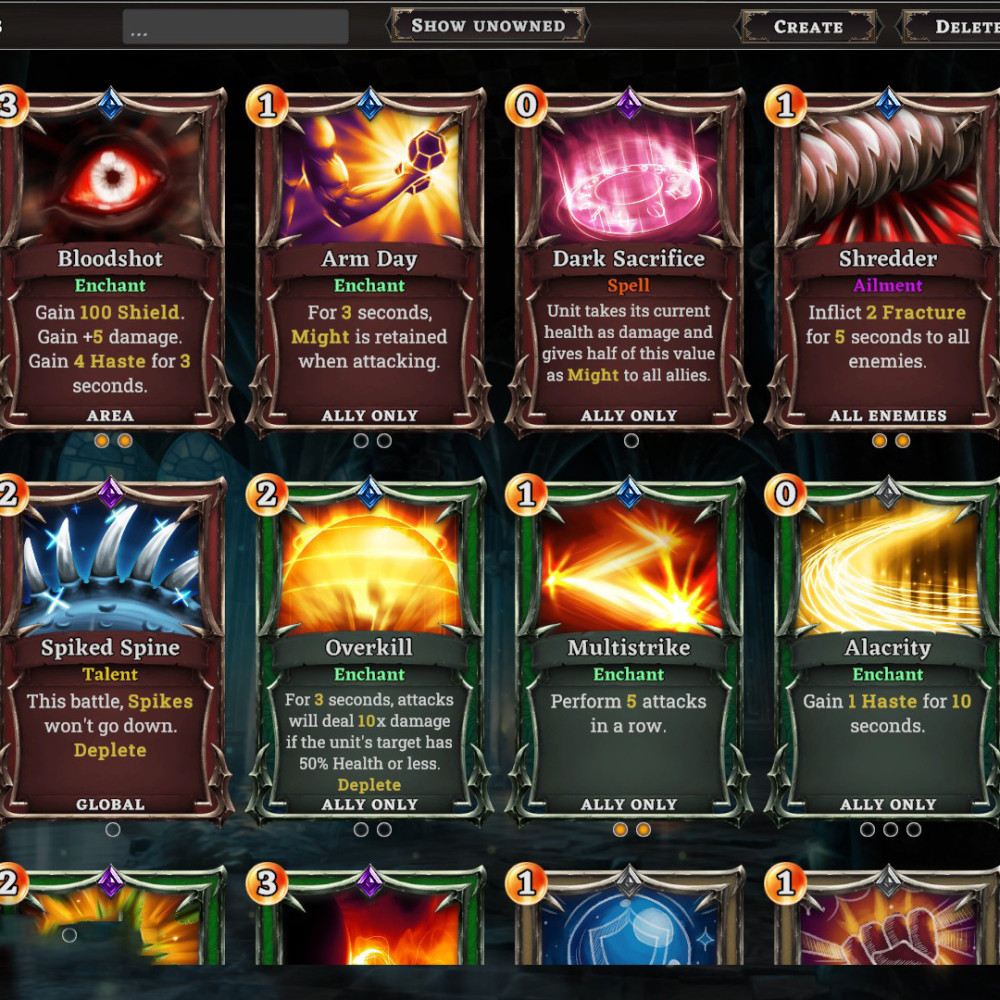
Task: Click the blue gem atop Shredder card
Action: coord(888,103)
